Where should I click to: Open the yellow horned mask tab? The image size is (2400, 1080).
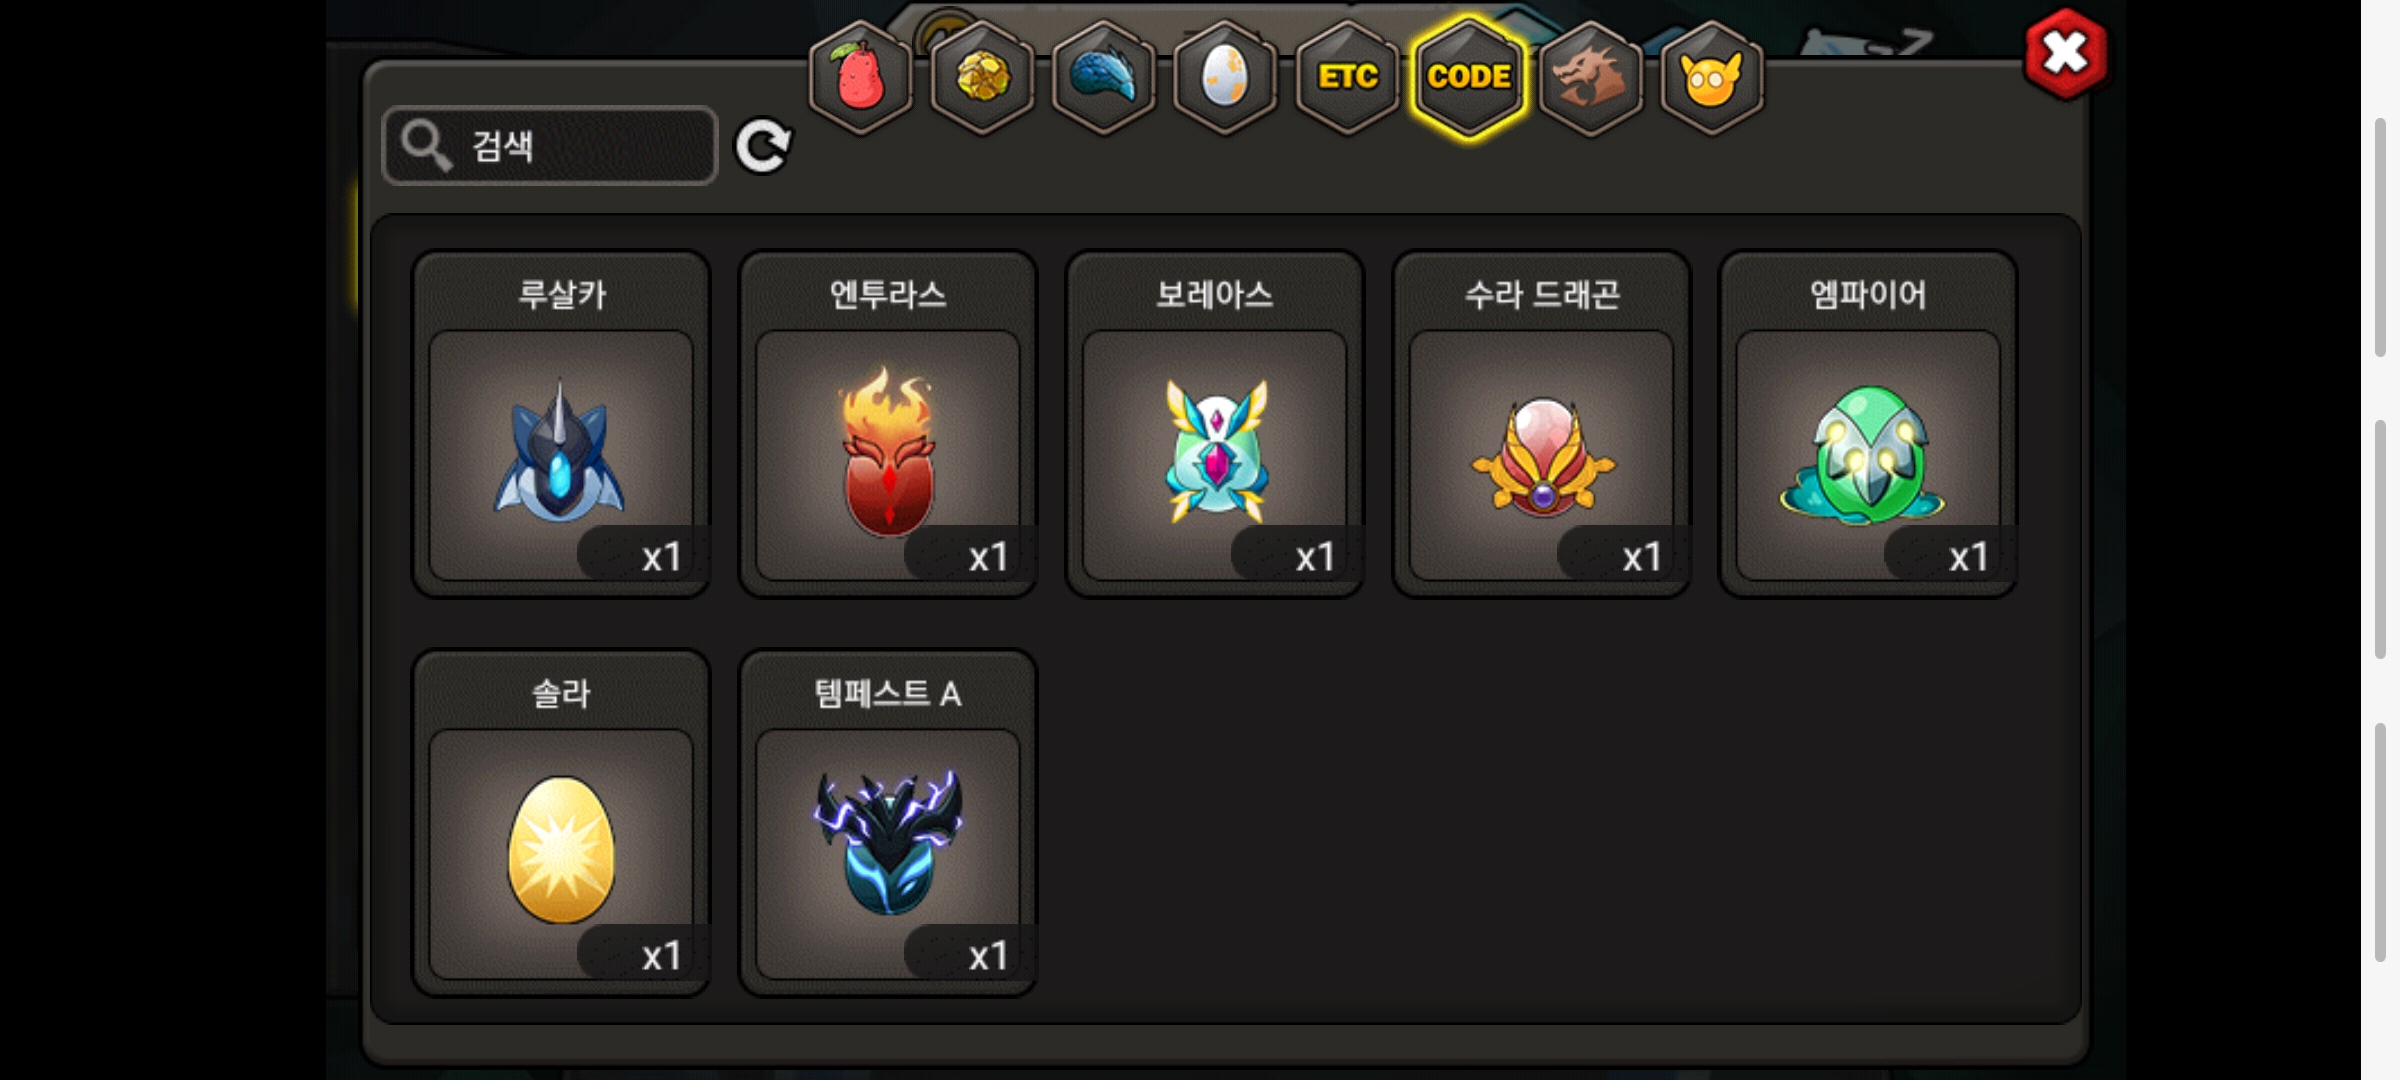[1712, 77]
